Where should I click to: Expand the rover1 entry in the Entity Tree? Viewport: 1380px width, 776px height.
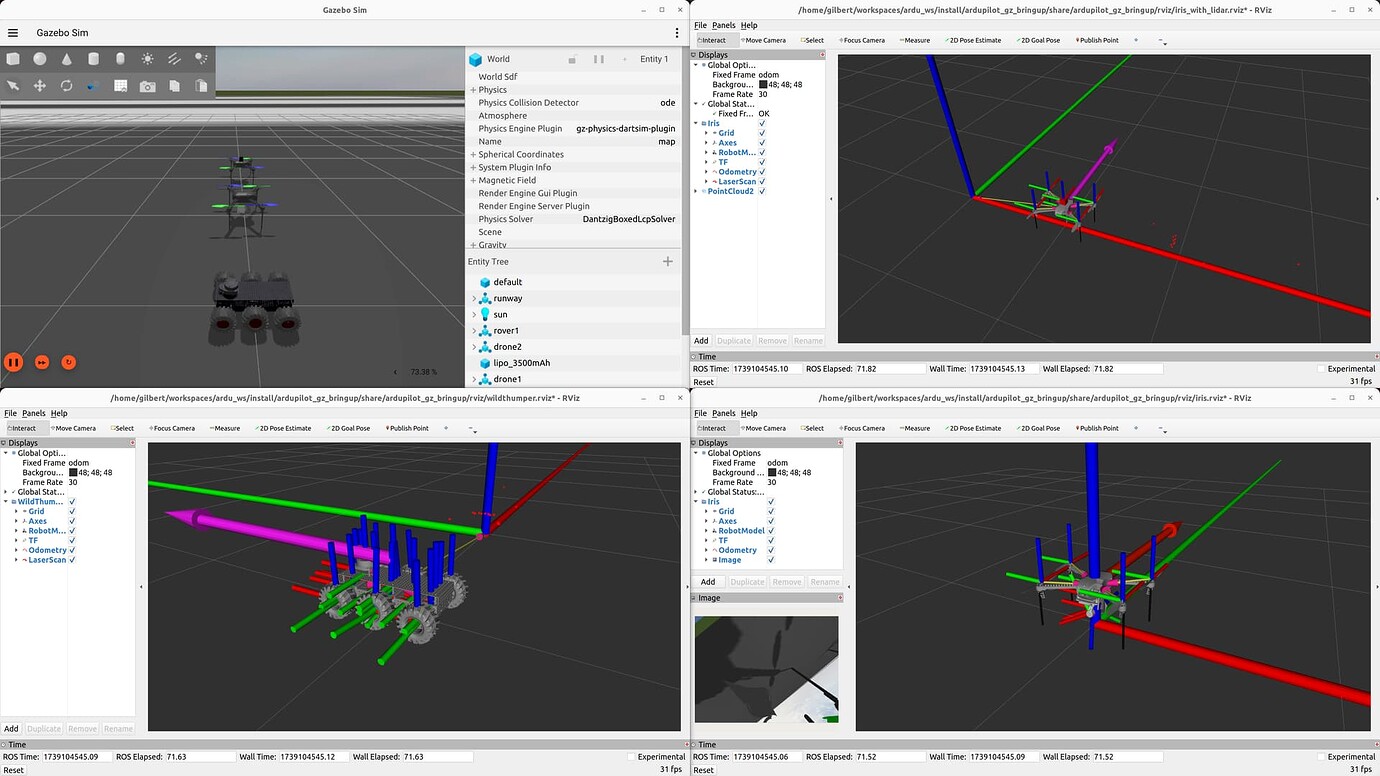click(473, 330)
